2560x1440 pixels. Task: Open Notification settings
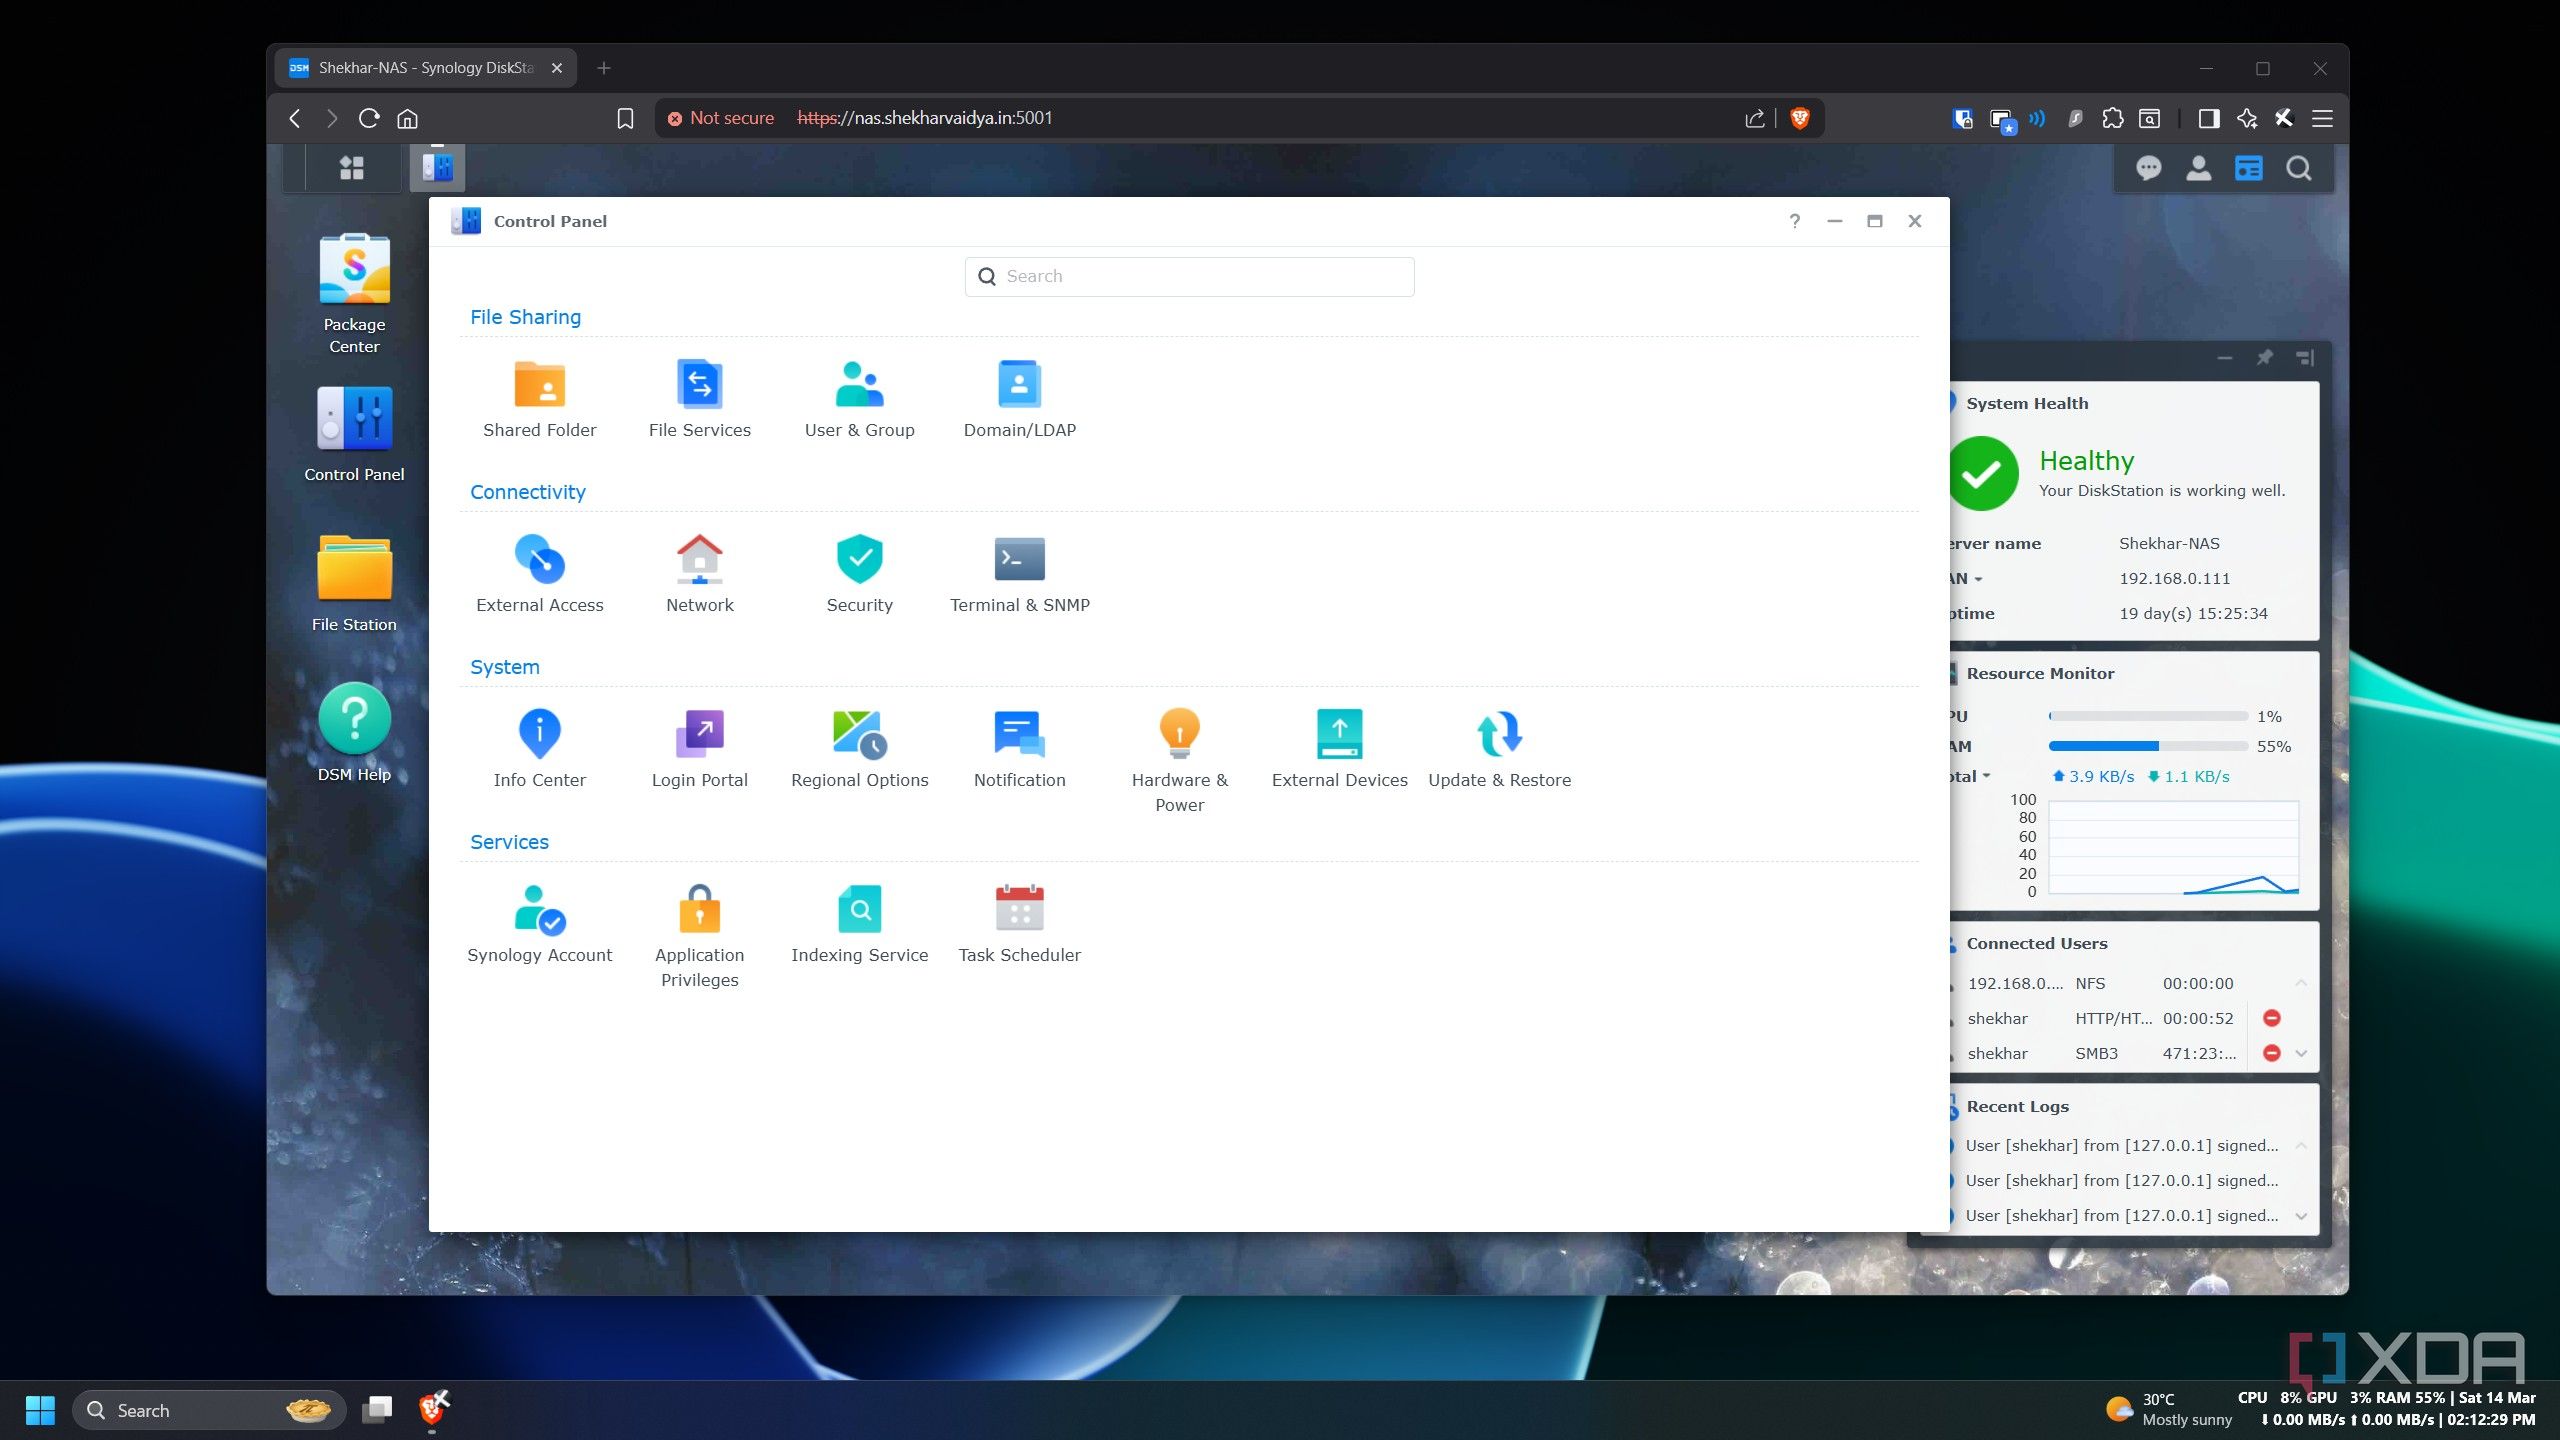tap(1019, 750)
